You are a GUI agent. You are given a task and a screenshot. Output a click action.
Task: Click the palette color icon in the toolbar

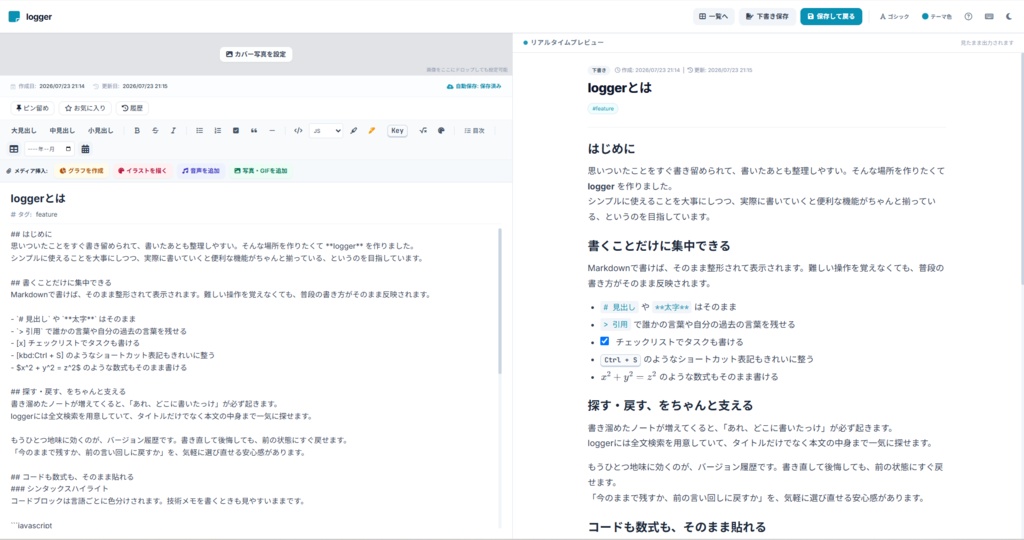[441, 131]
